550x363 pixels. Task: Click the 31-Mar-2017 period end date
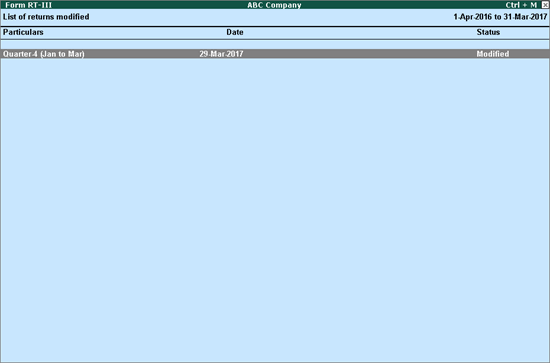point(525,17)
